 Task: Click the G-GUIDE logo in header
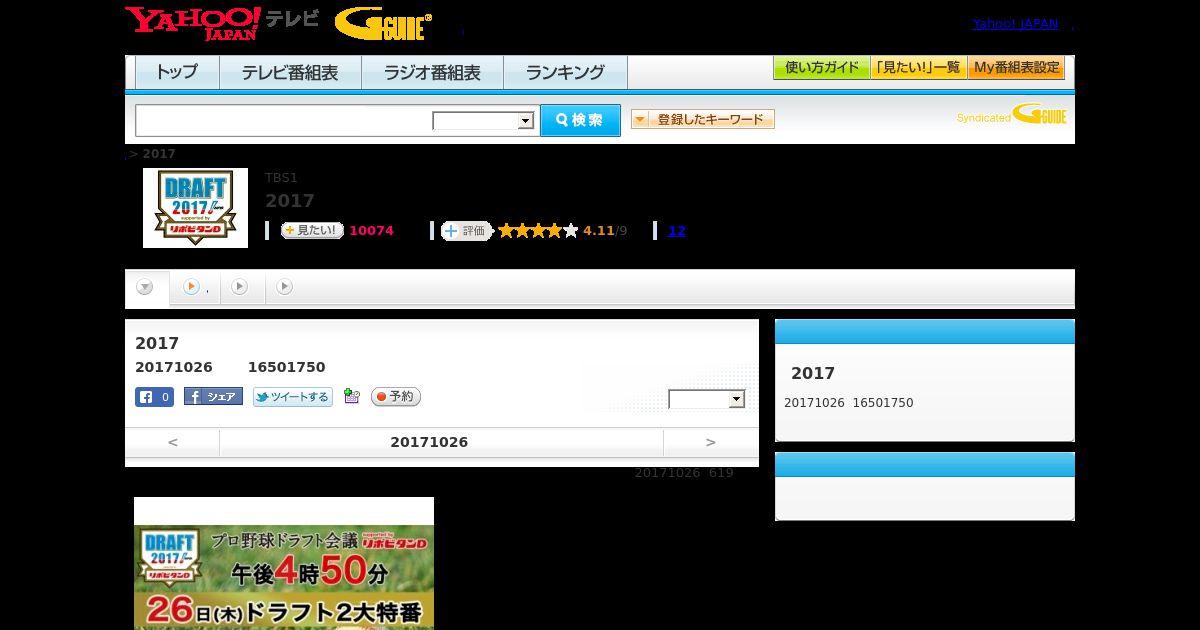(x=383, y=24)
